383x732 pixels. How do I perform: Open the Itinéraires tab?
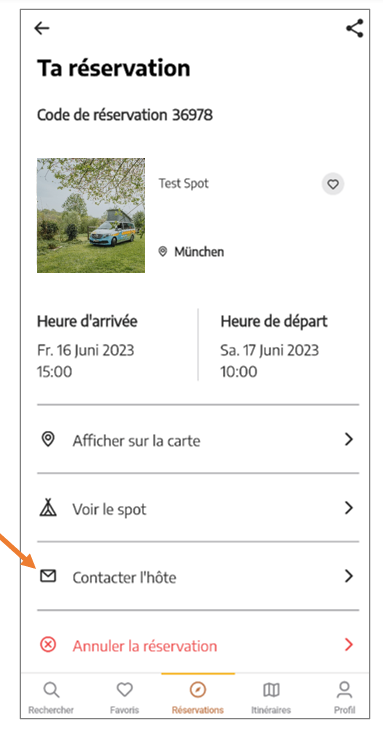pyautogui.click(x=271, y=697)
